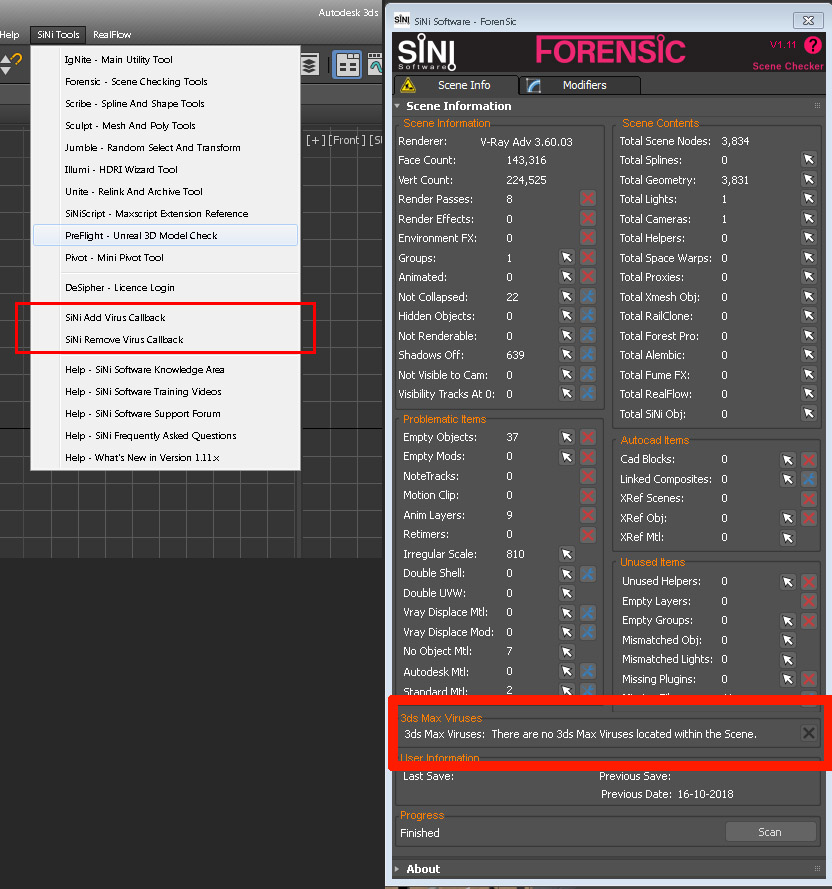Click blue fix icon for Not Collapsed
The image size is (832, 889).
588,297
